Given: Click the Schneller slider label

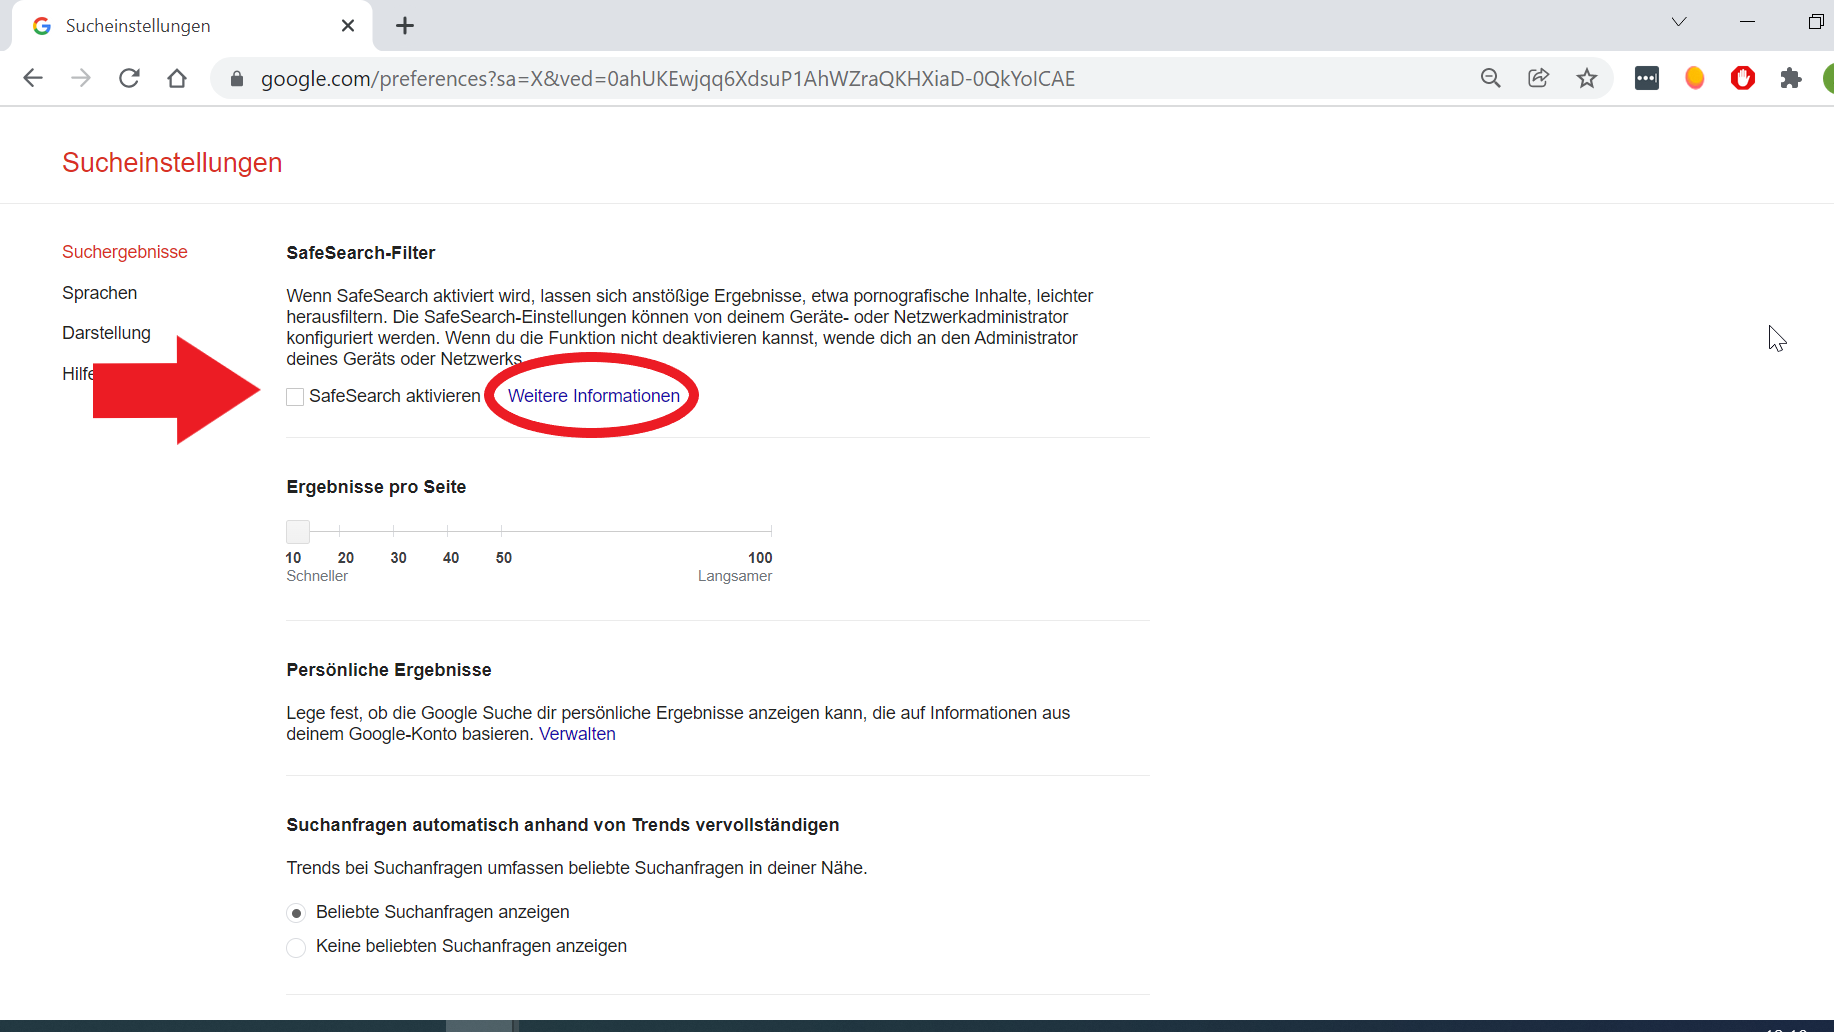Looking at the screenshot, I should (317, 576).
